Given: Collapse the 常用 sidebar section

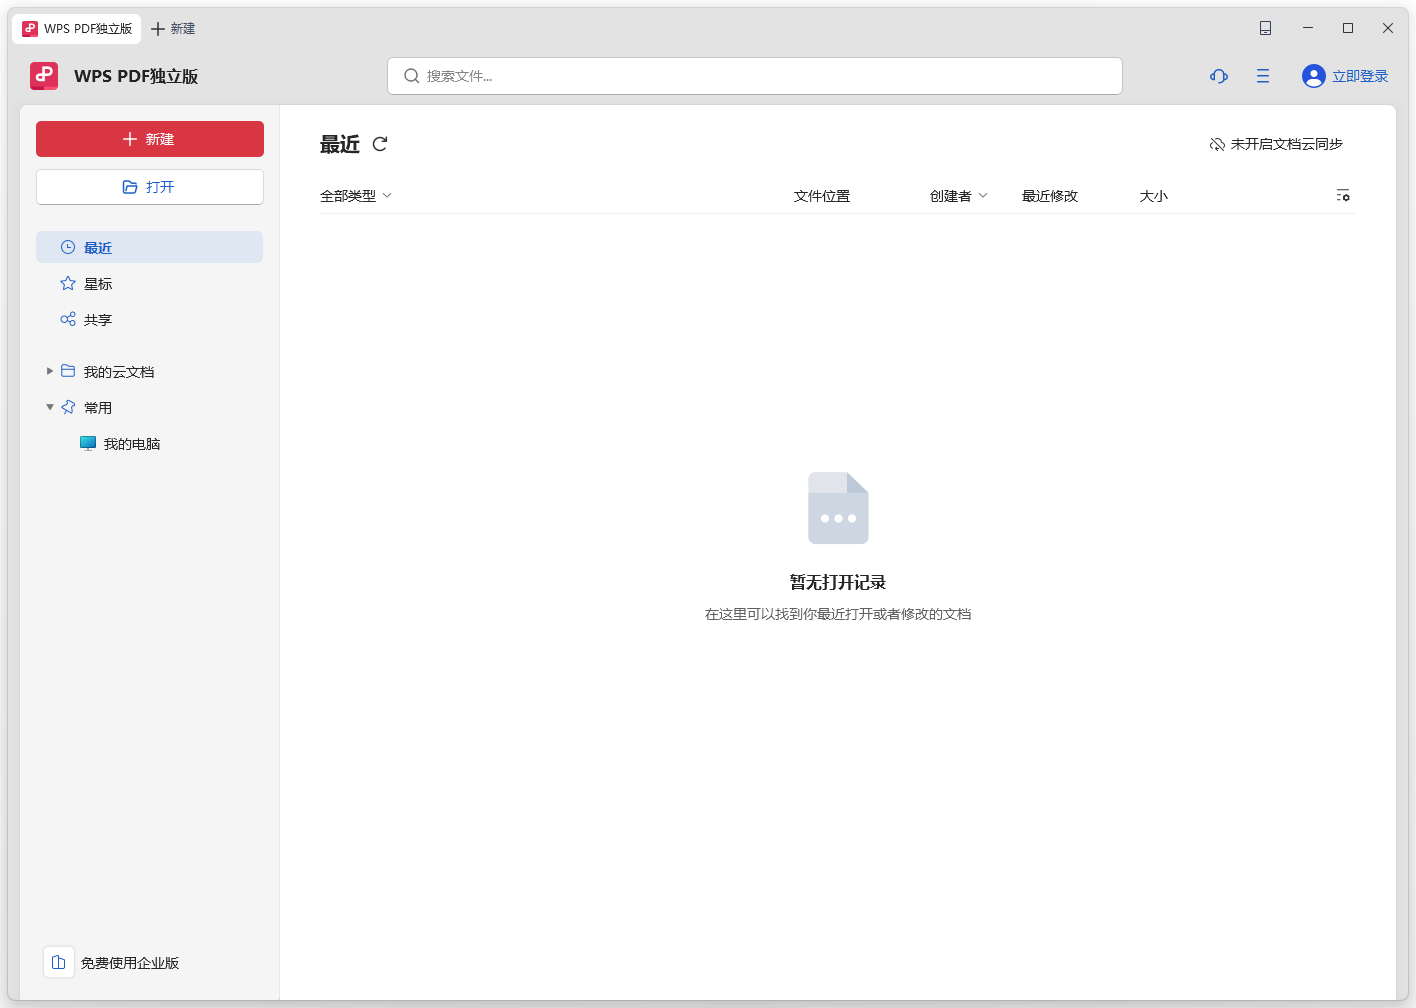Looking at the screenshot, I should pos(50,406).
